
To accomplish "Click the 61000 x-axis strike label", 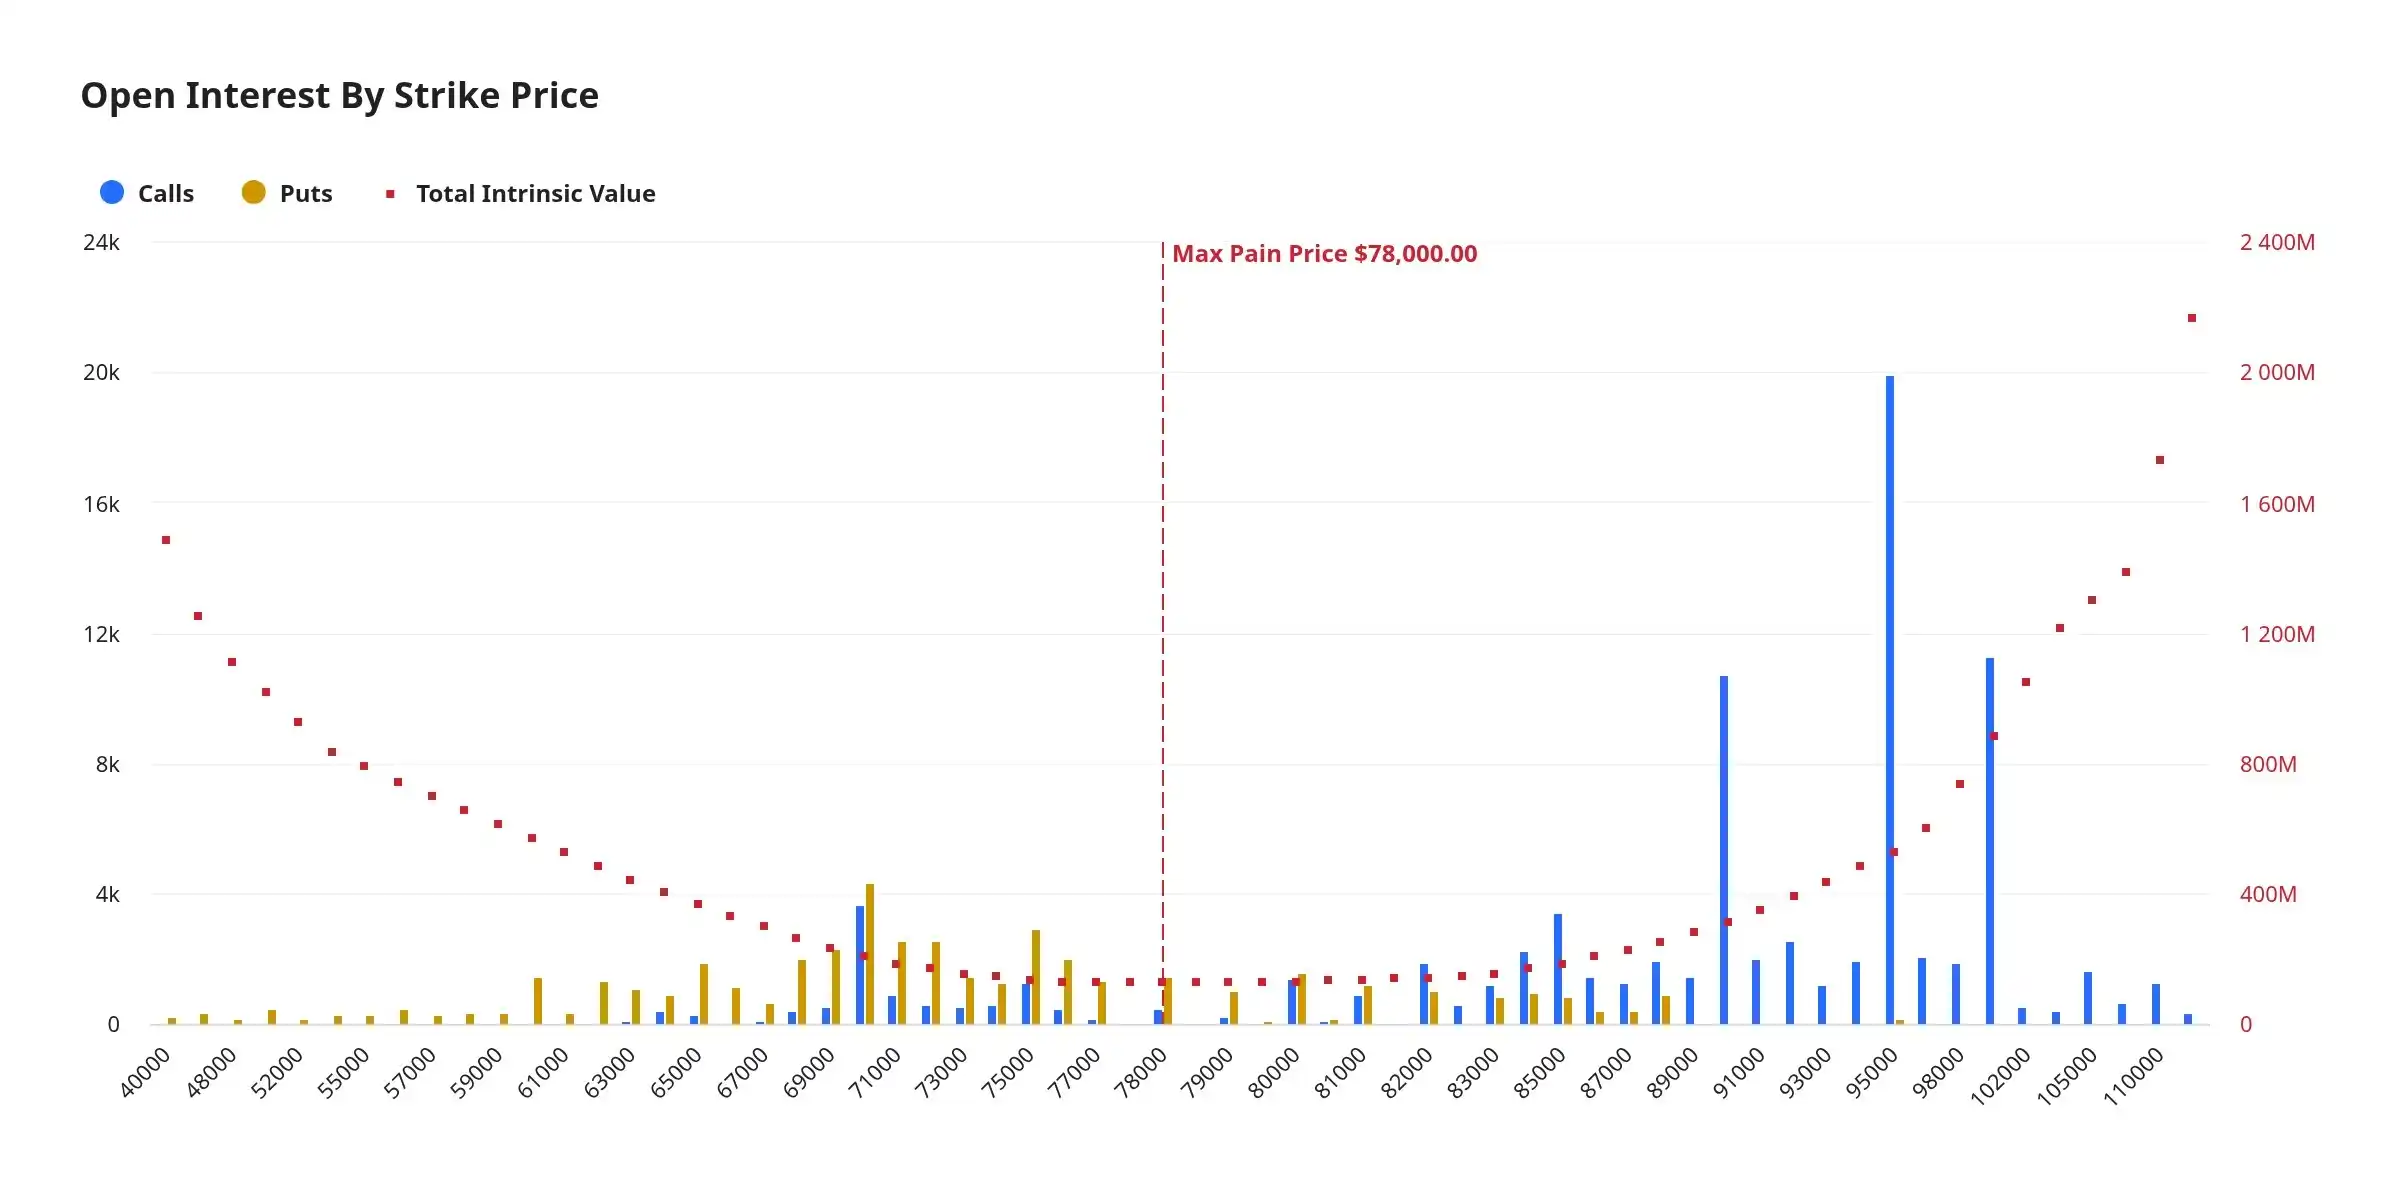I will pos(543,1073).
